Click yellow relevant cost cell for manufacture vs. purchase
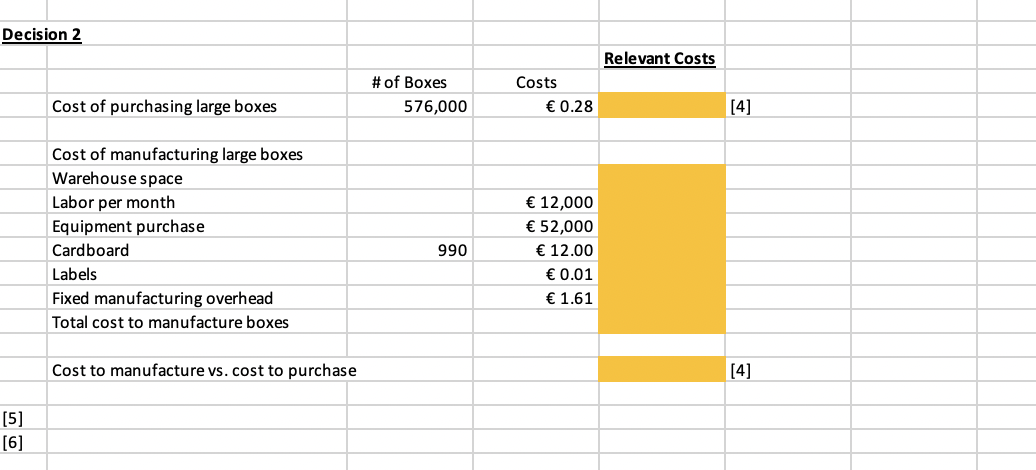The image size is (1036, 470). point(661,370)
